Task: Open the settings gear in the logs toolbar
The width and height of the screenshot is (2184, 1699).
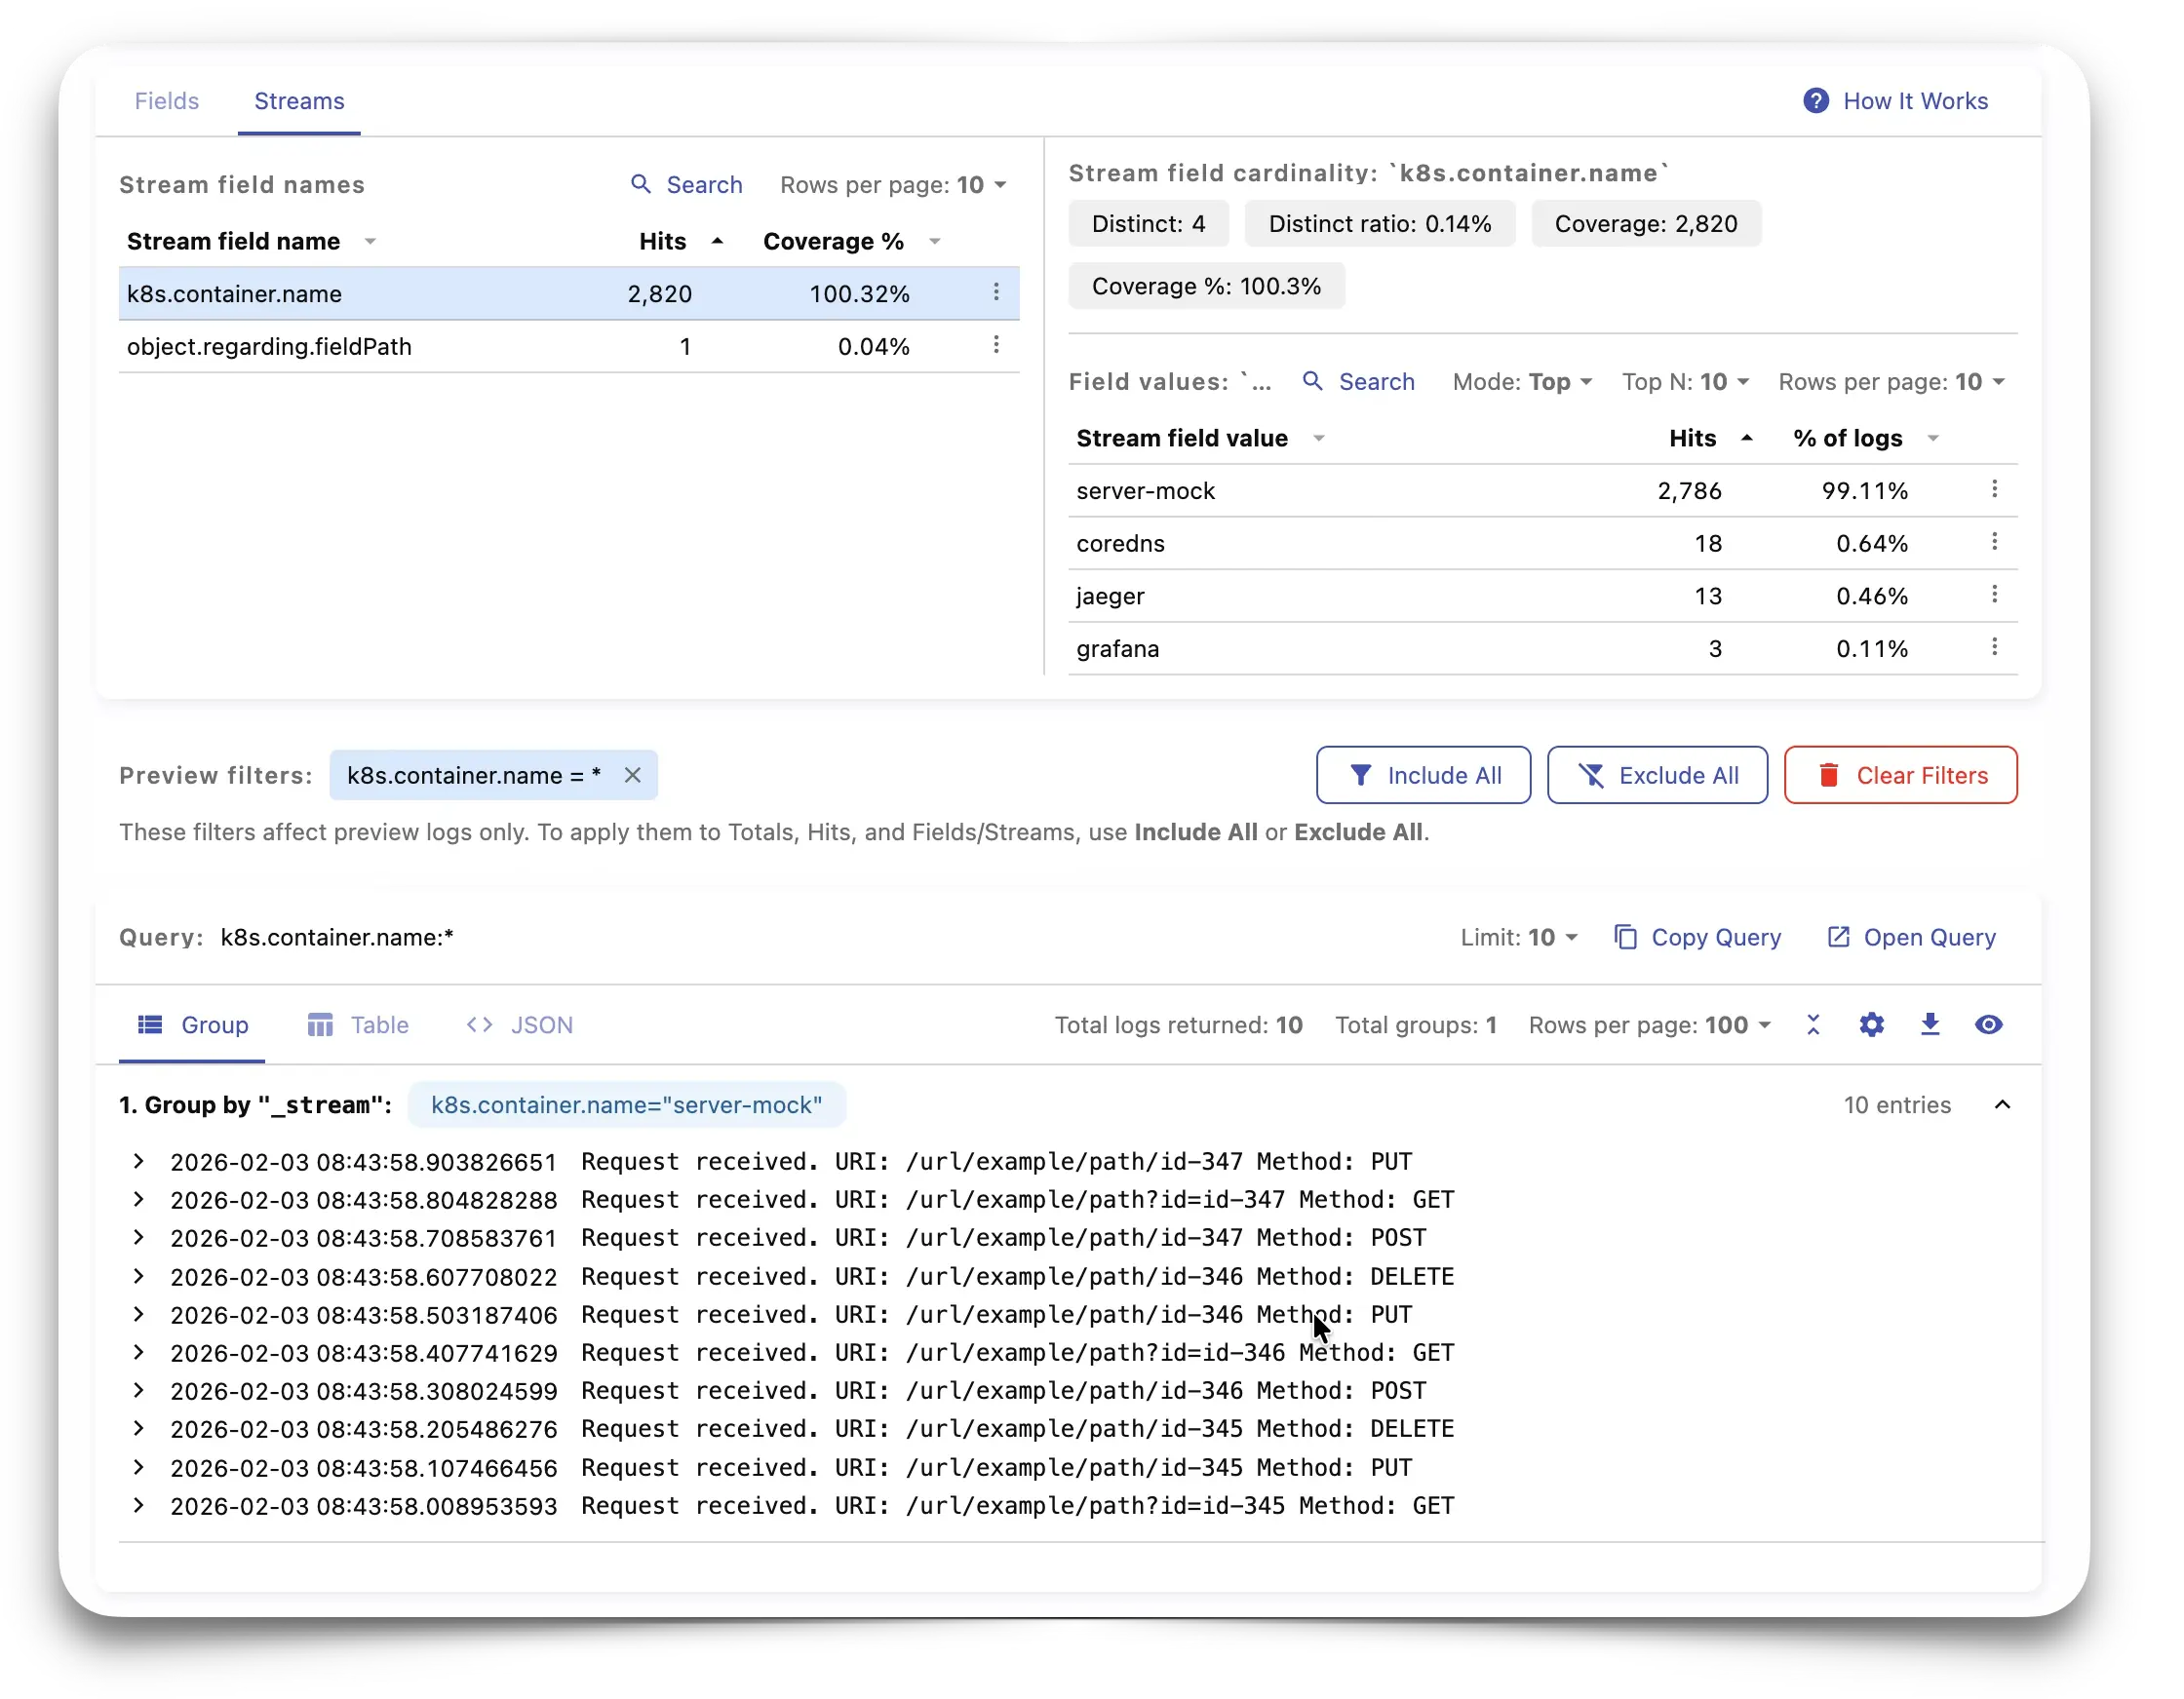Action: [x=1871, y=1025]
